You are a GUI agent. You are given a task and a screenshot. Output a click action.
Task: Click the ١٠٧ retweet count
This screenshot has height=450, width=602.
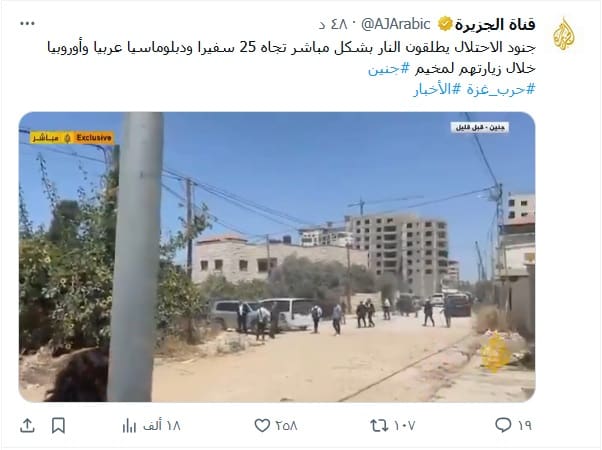click(x=404, y=425)
